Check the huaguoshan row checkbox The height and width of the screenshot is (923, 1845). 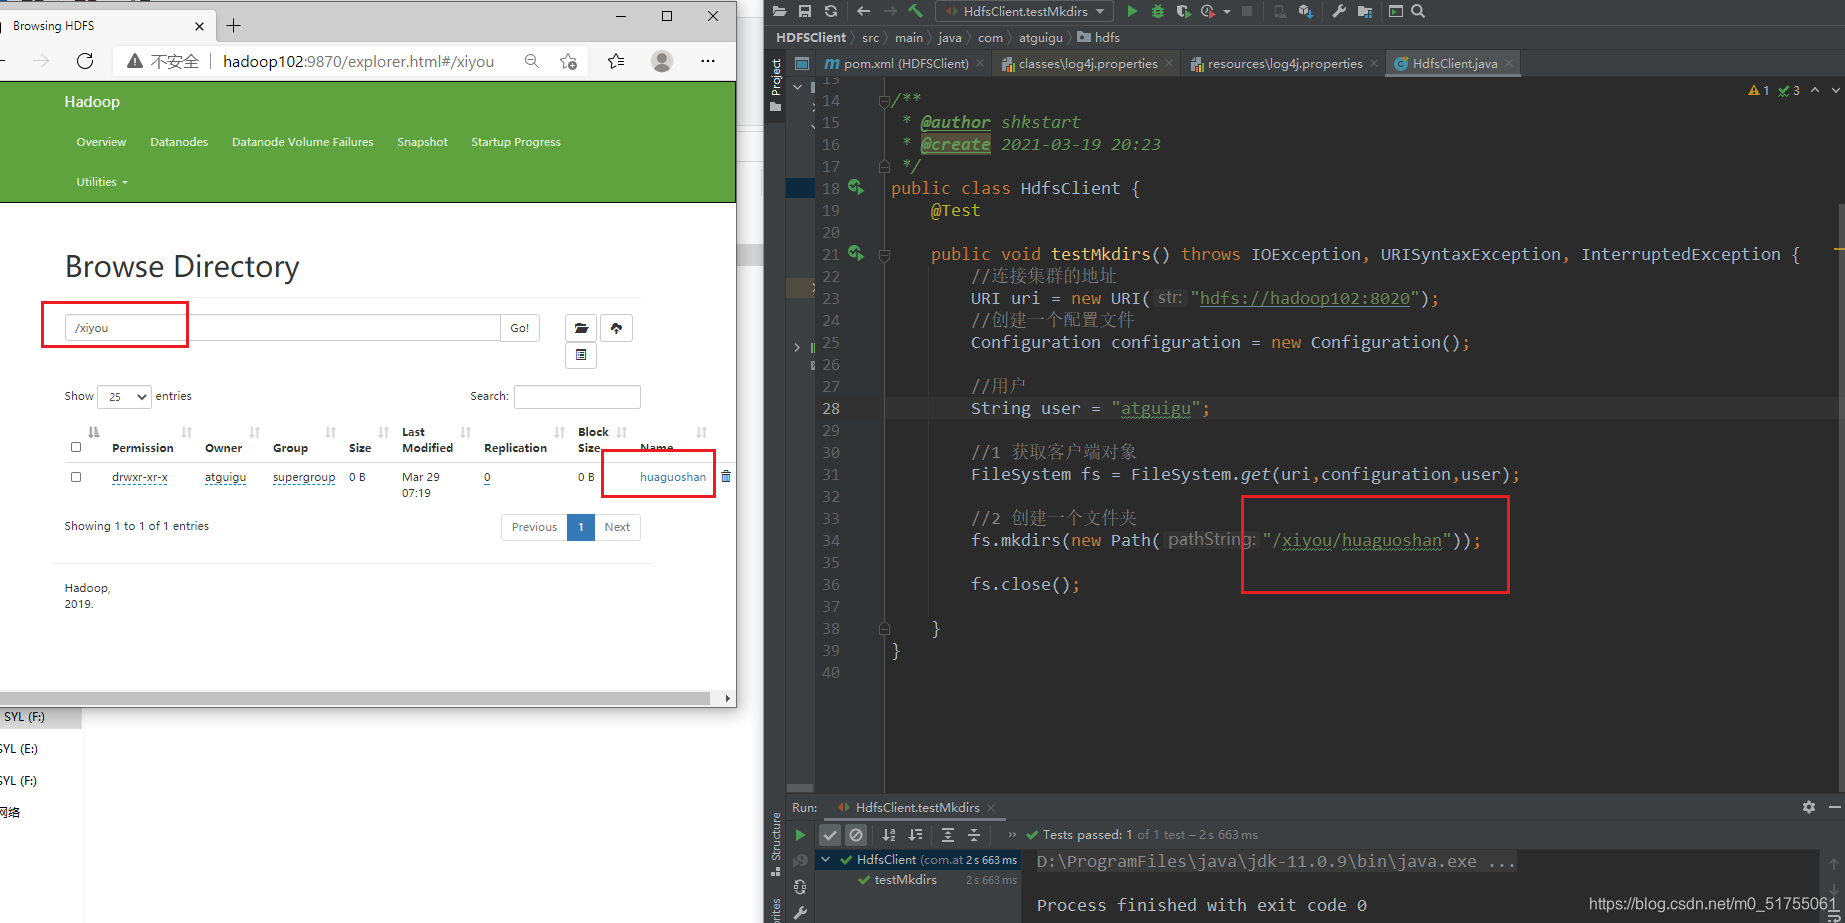76,477
